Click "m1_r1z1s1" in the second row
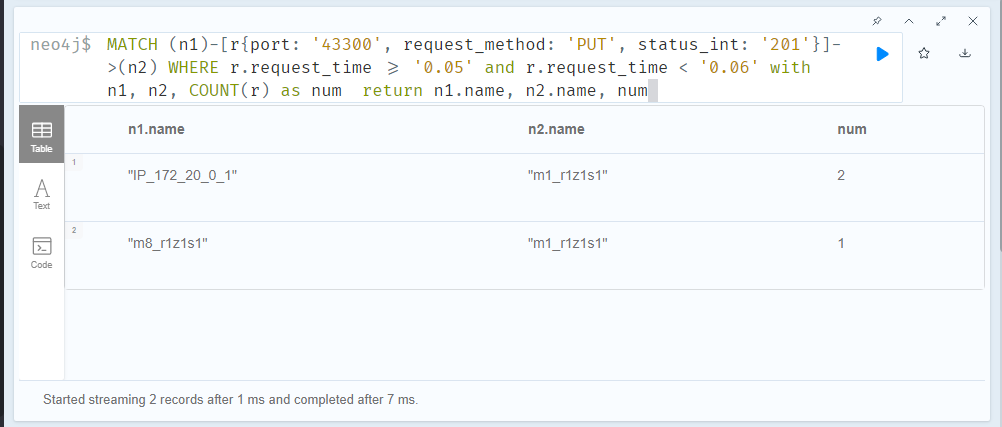This screenshot has width=1002, height=427. click(x=567, y=243)
